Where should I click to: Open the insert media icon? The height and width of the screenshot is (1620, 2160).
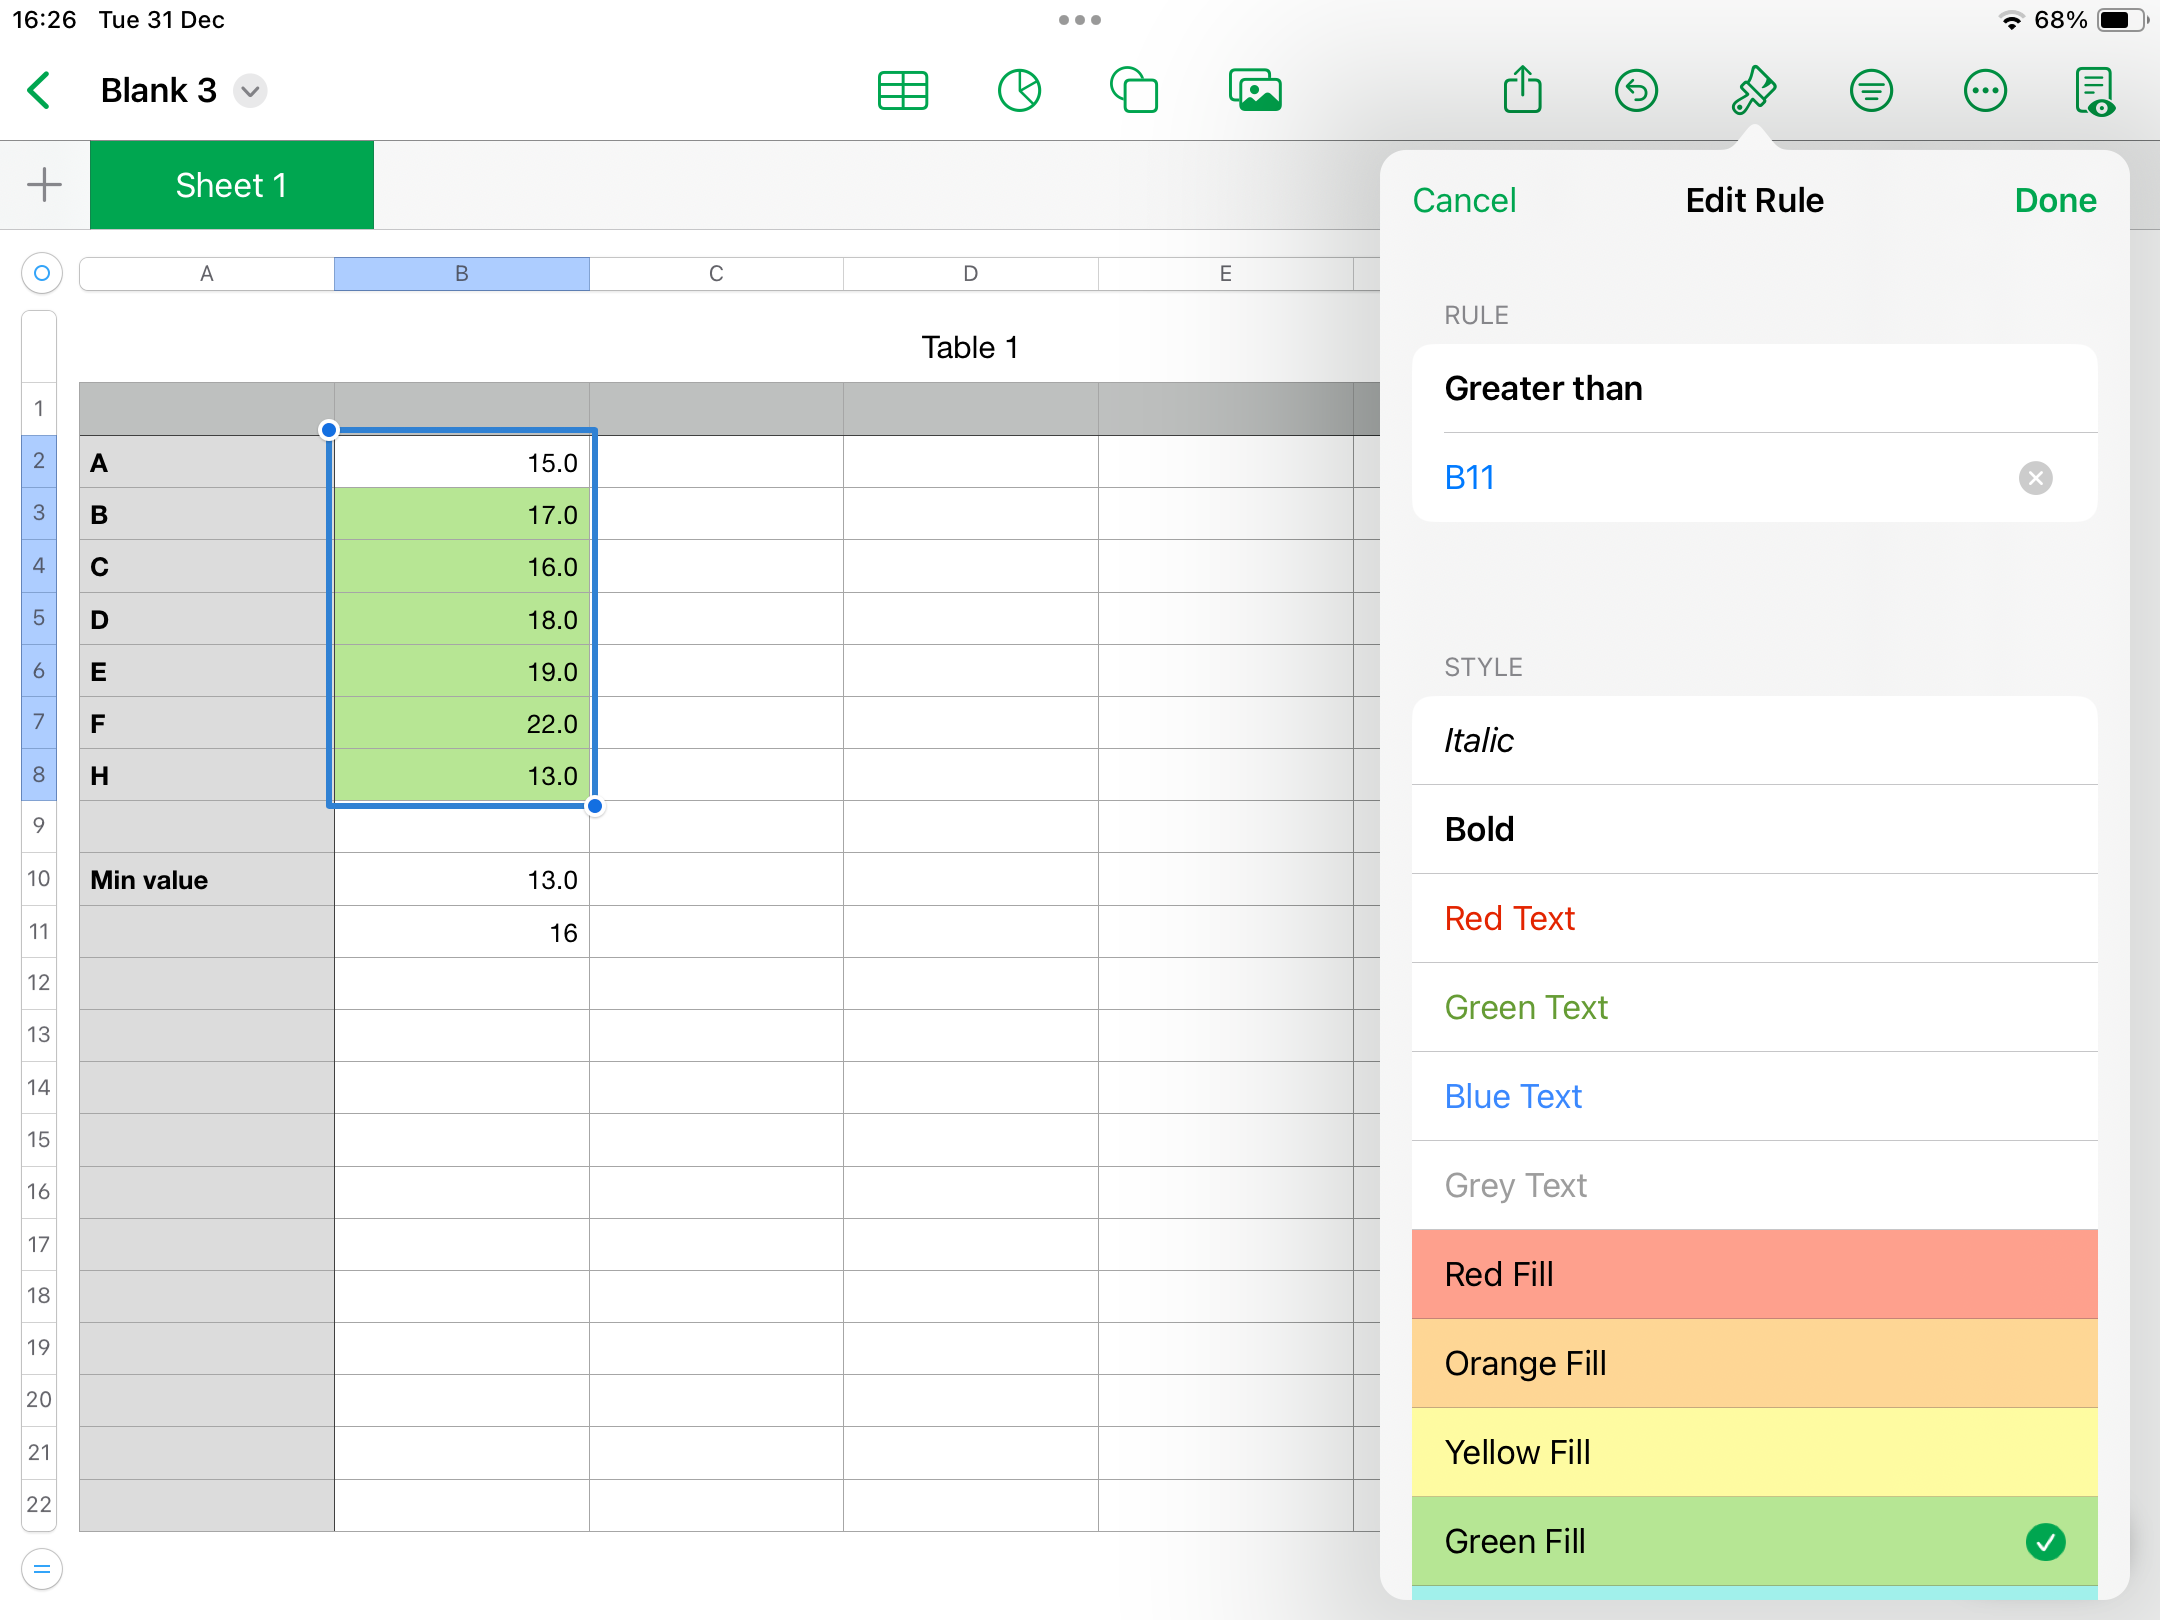pos(1255,91)
